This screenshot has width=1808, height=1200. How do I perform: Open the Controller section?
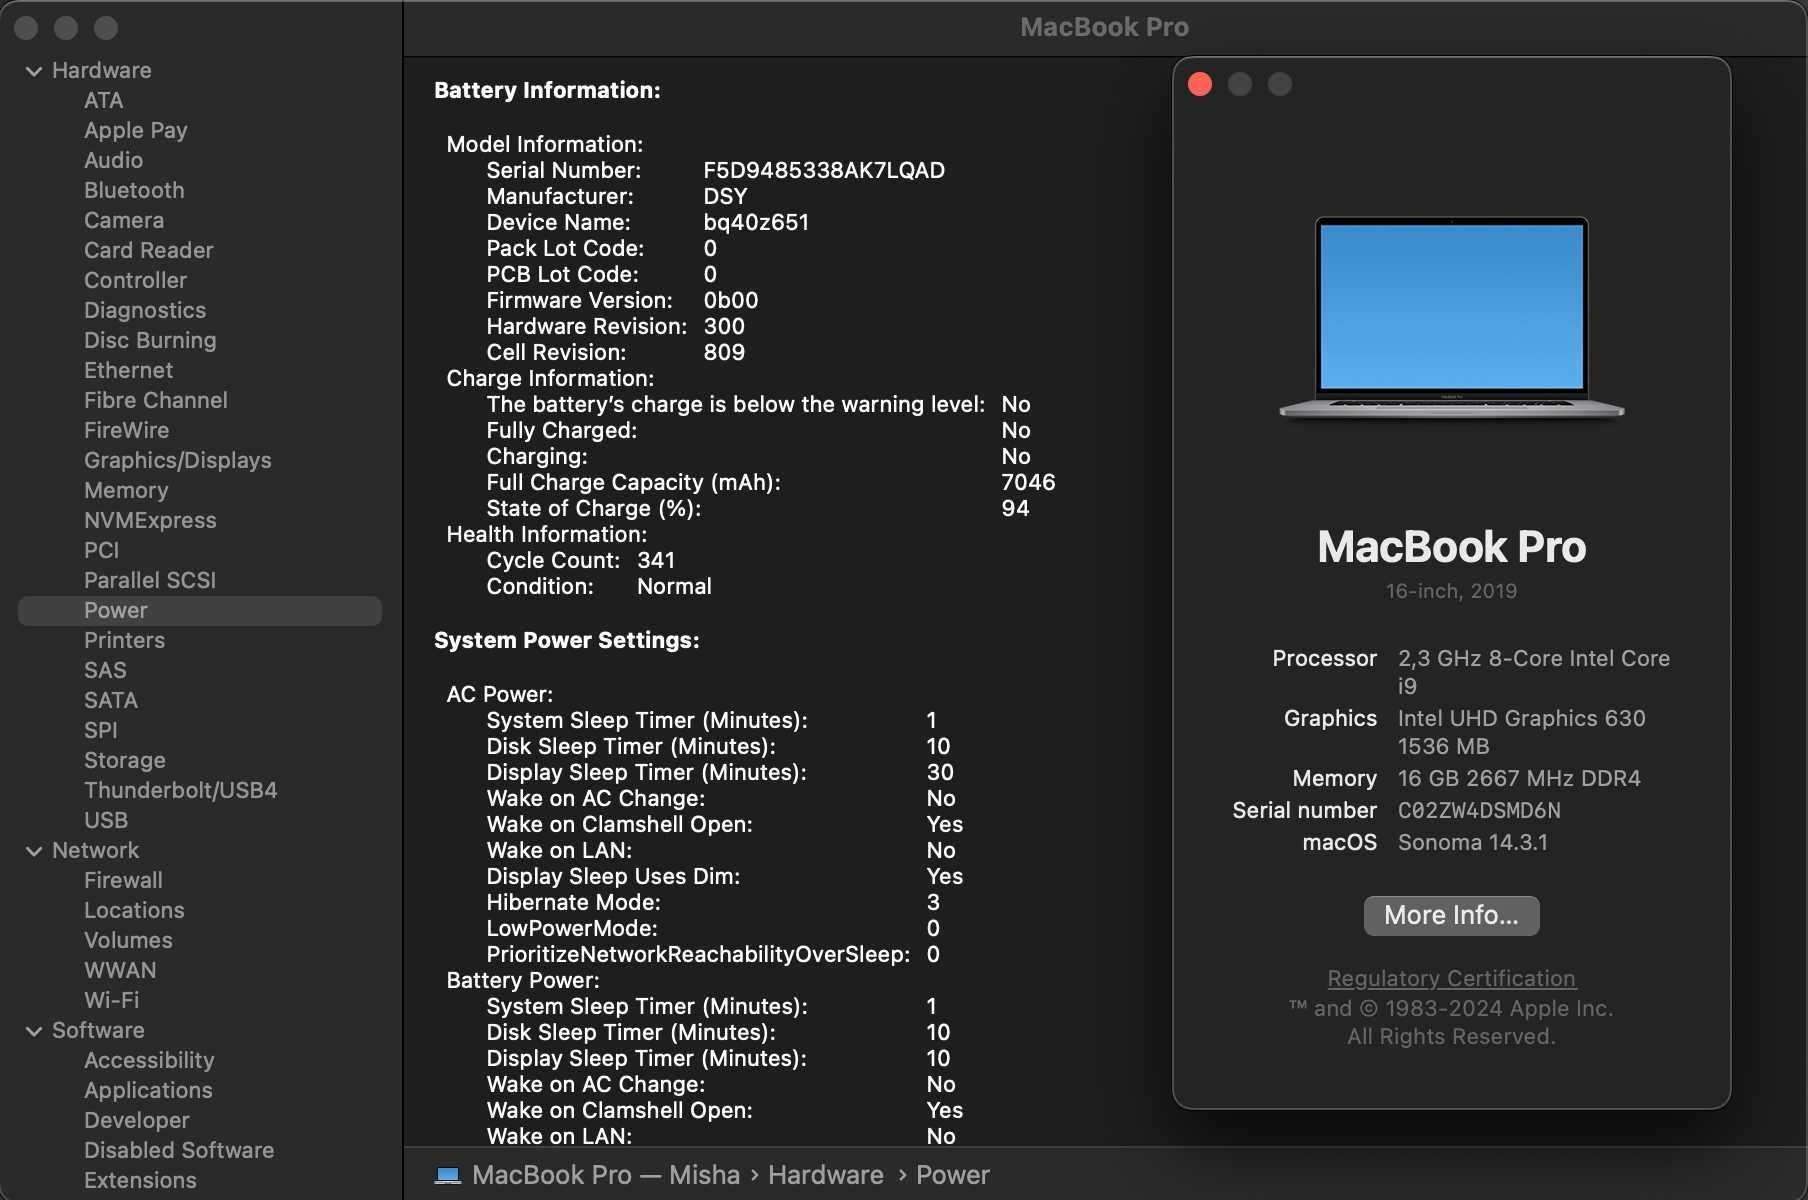[x=136, y=280]
